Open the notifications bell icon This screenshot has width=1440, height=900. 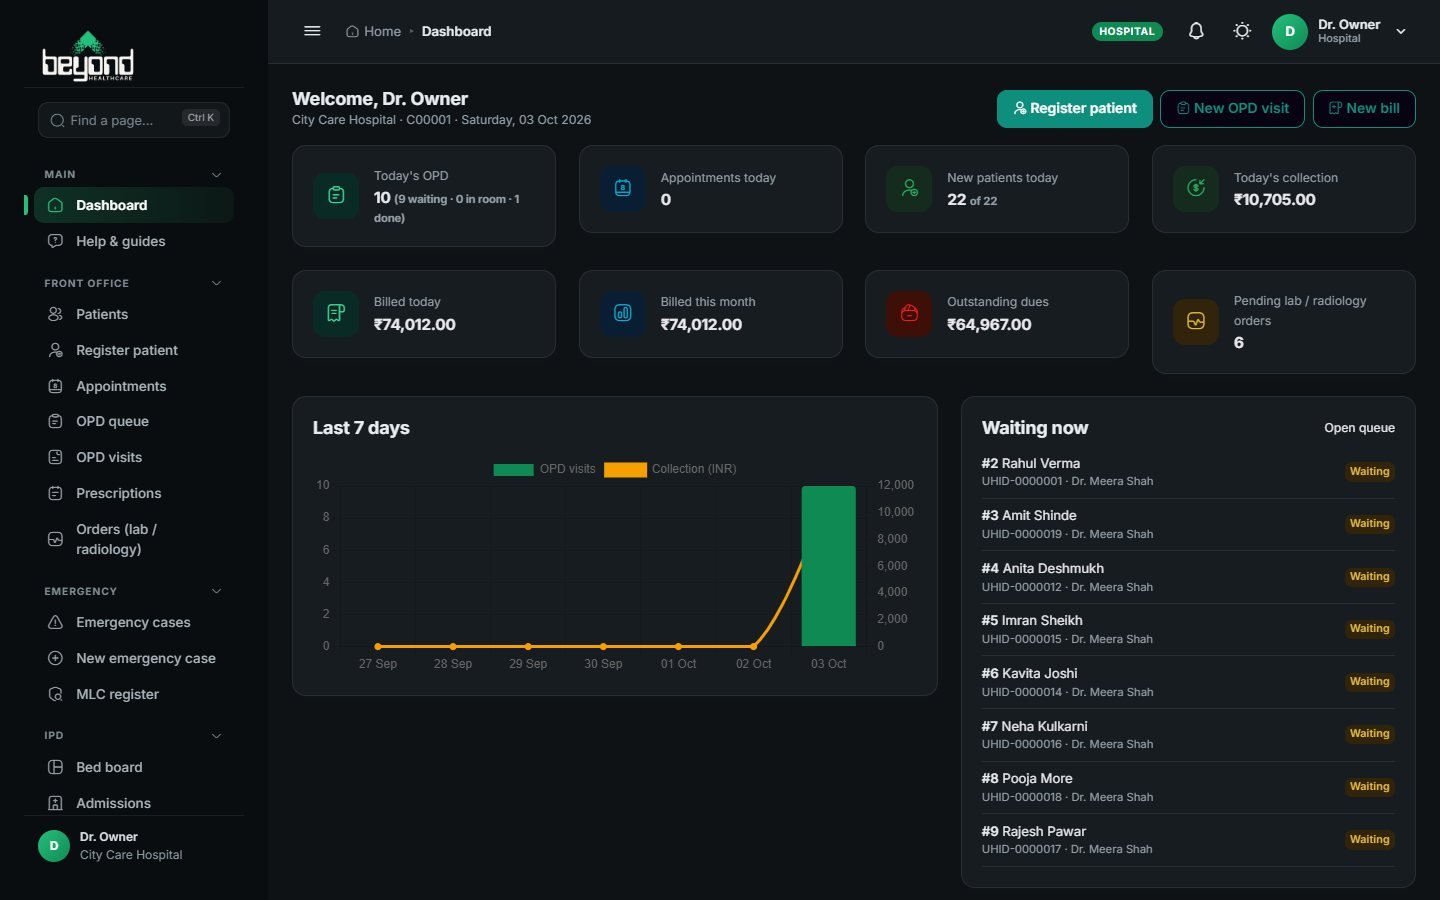(1196, 31)
